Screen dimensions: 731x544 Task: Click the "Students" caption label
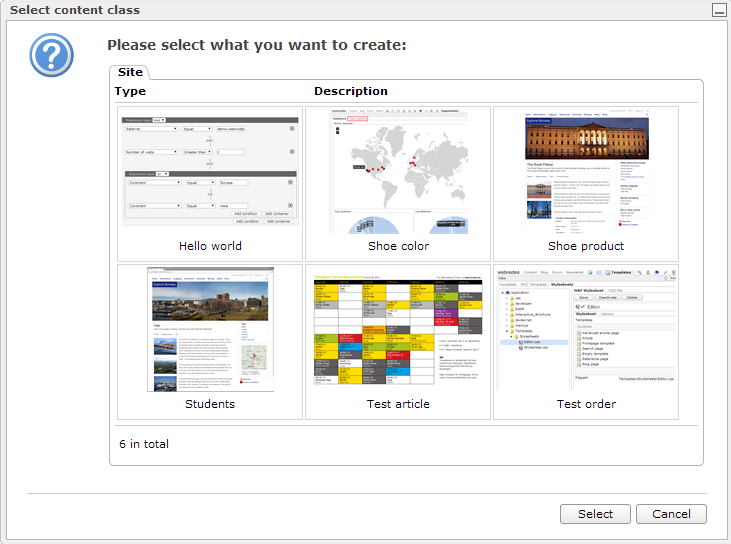click(x=210, y=404)
